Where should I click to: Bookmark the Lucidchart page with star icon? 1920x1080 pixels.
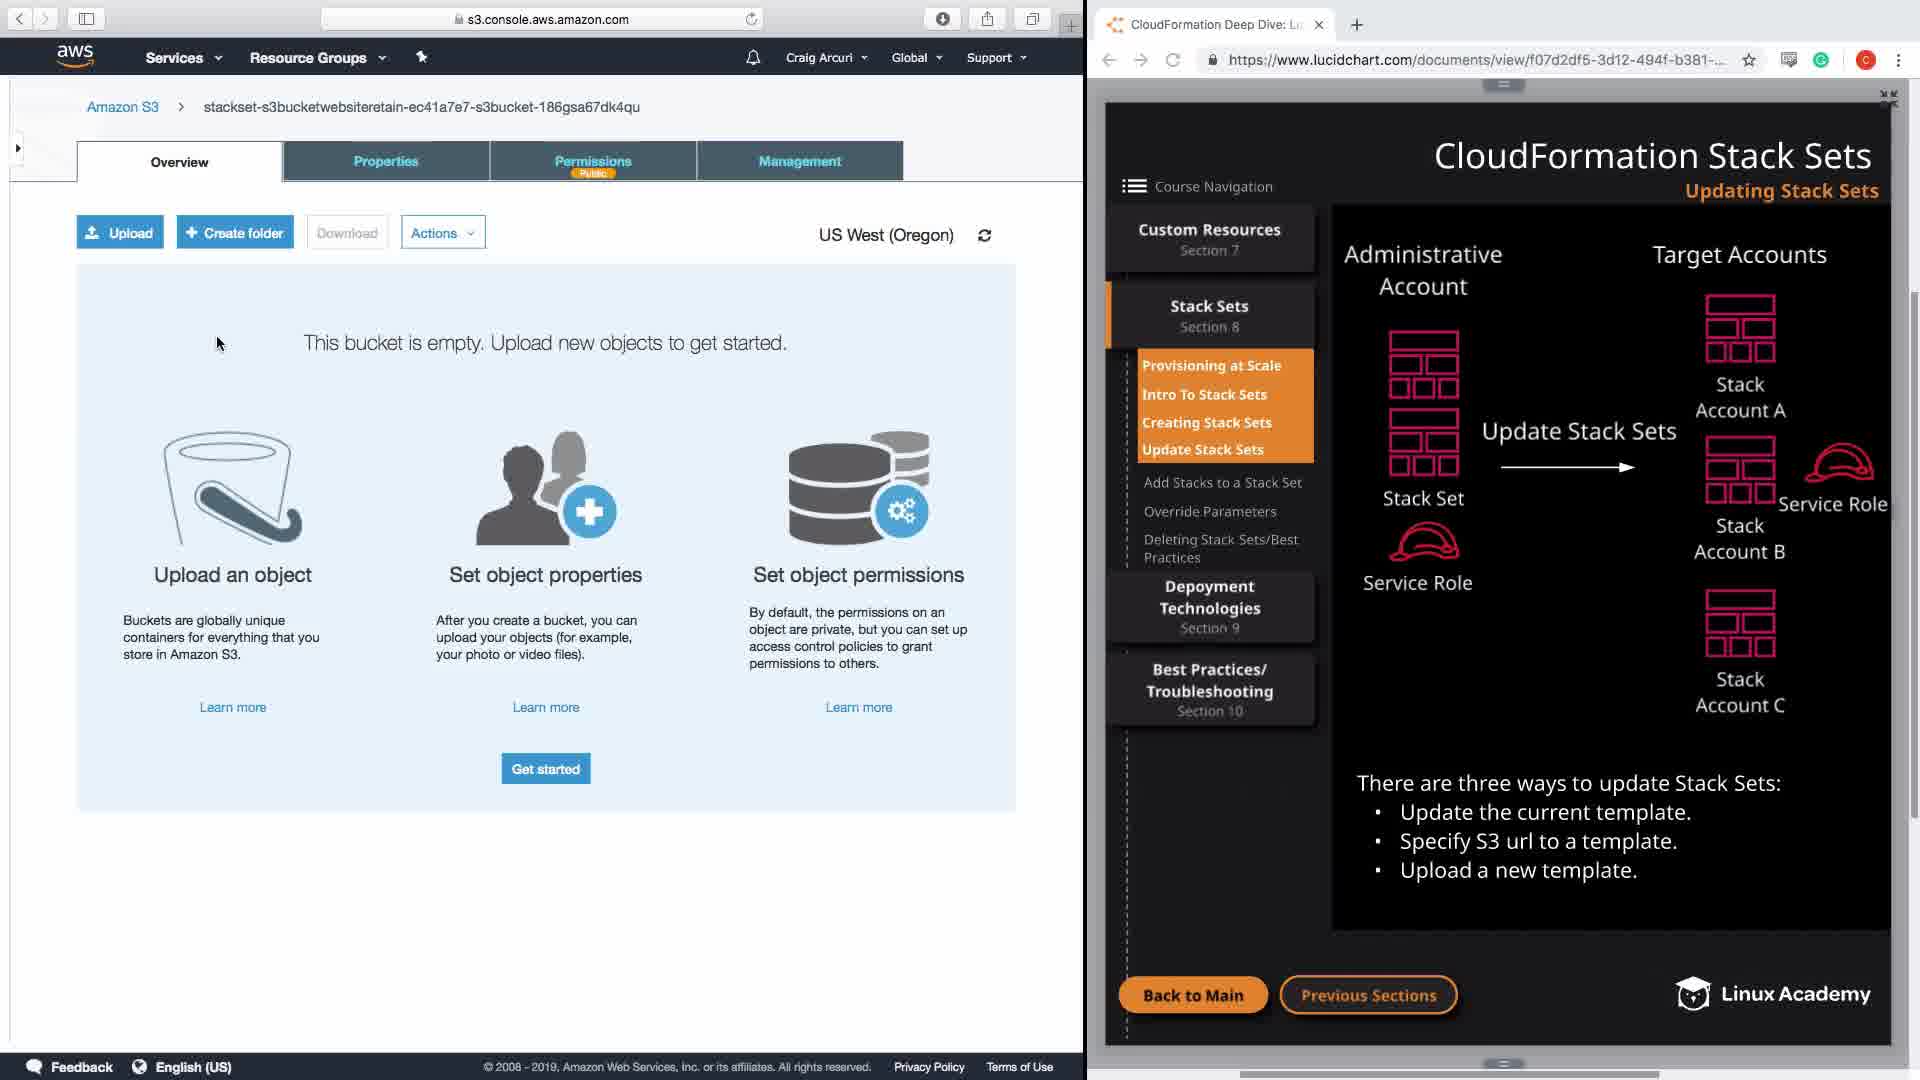(1748, 60)
